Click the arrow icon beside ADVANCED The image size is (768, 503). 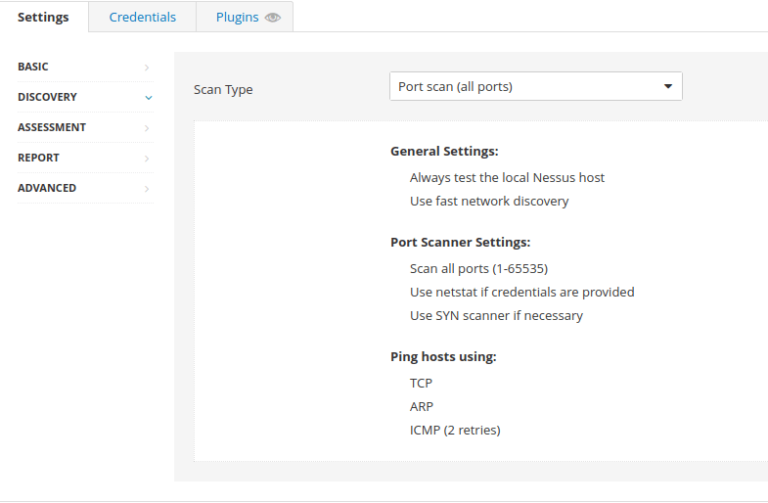point(147,188)
